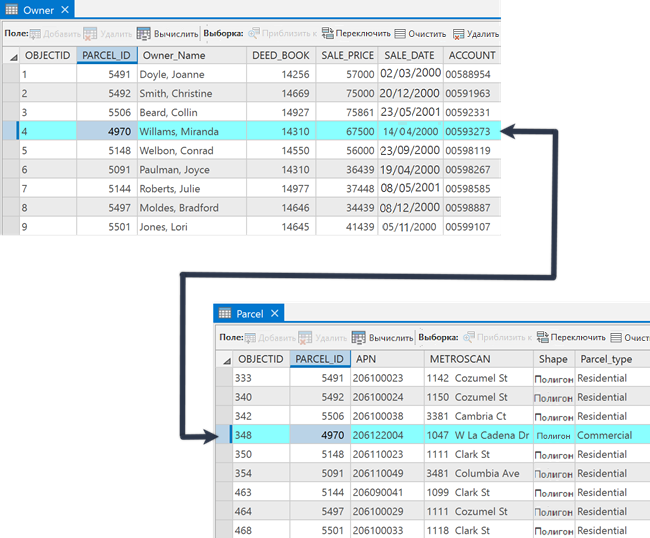
Task: Click Calculate (Вычислить) in Owner table toolbar
Action: [166, 33]
